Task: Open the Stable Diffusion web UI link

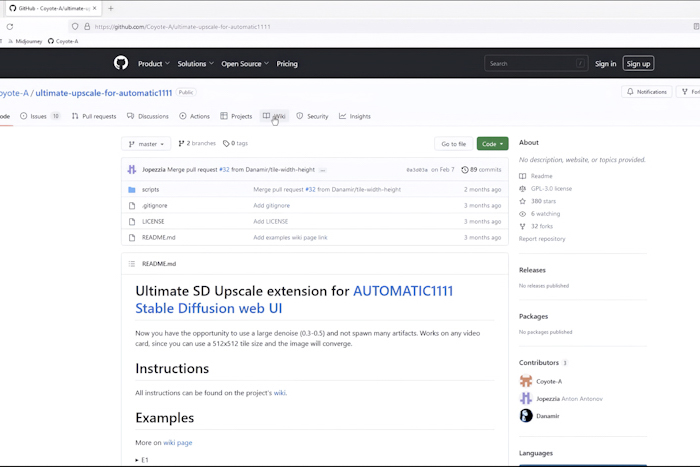Action: pos(208,309)
